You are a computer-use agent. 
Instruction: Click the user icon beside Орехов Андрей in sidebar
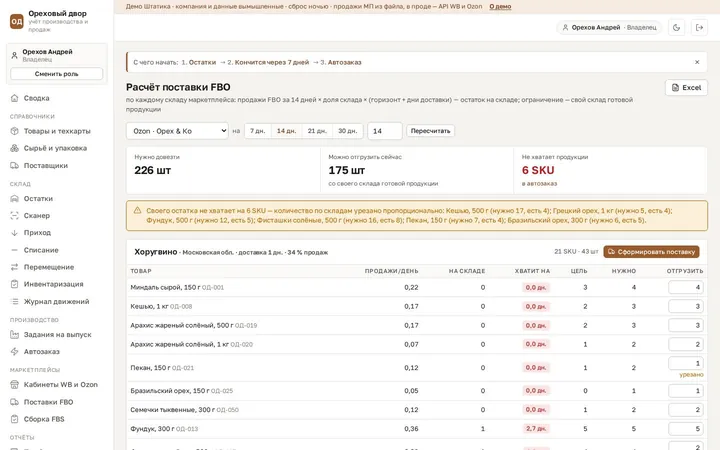pos(14,56)
